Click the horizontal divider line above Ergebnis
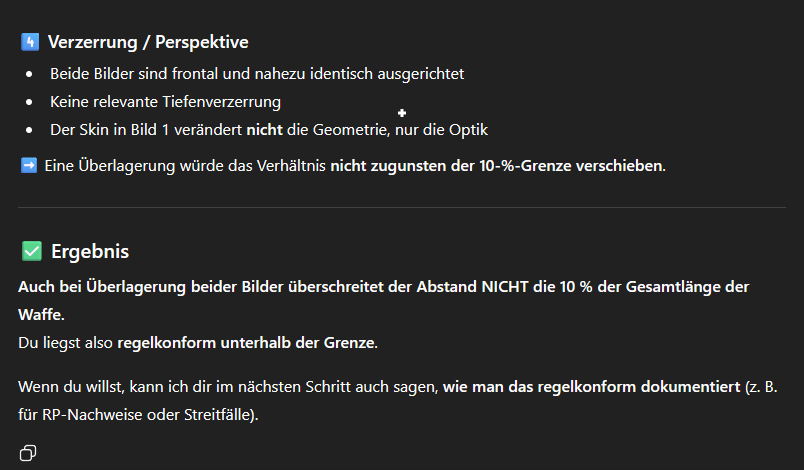 point(402,207)
